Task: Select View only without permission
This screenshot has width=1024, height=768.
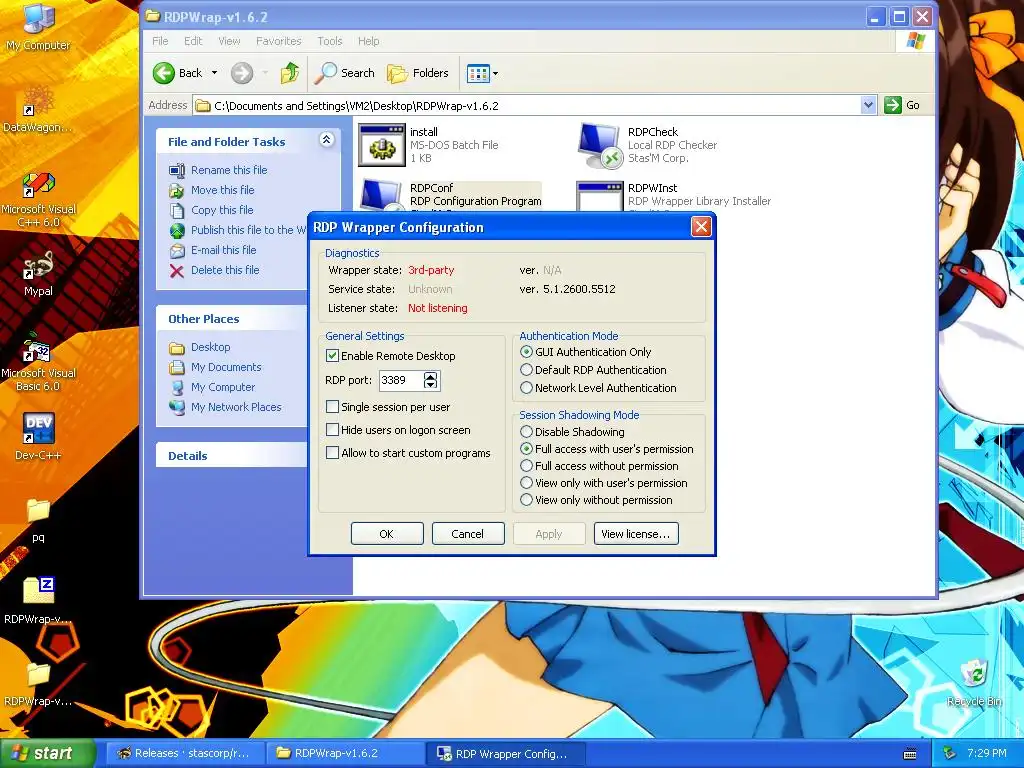Action: [x=526, y=500]
